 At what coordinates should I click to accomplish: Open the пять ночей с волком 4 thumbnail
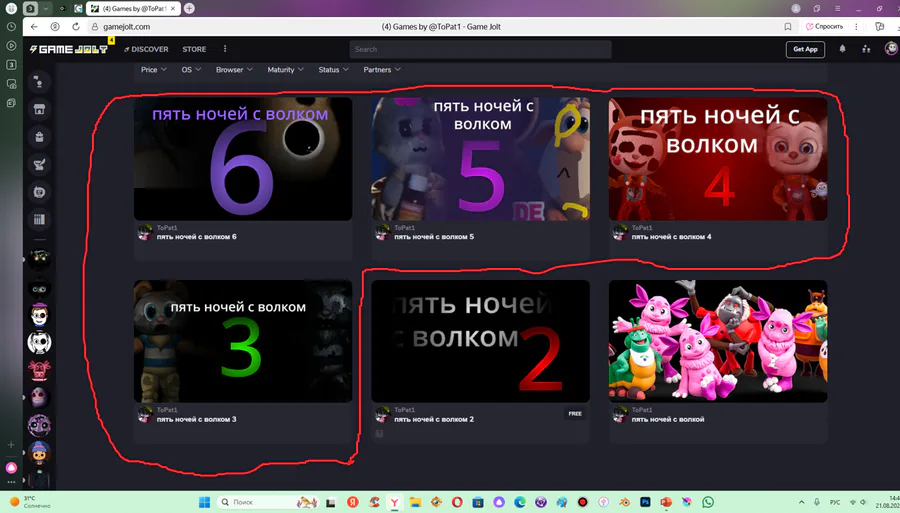pos(718,159)
